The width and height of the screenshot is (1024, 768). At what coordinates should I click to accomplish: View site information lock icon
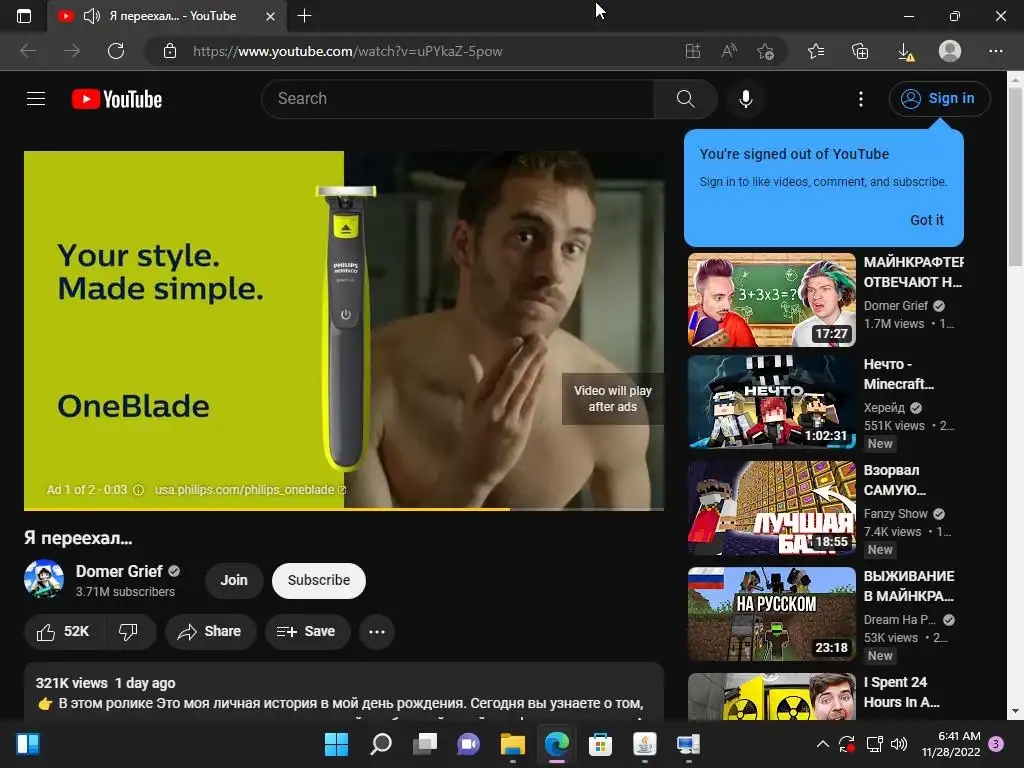pos(170,51)
